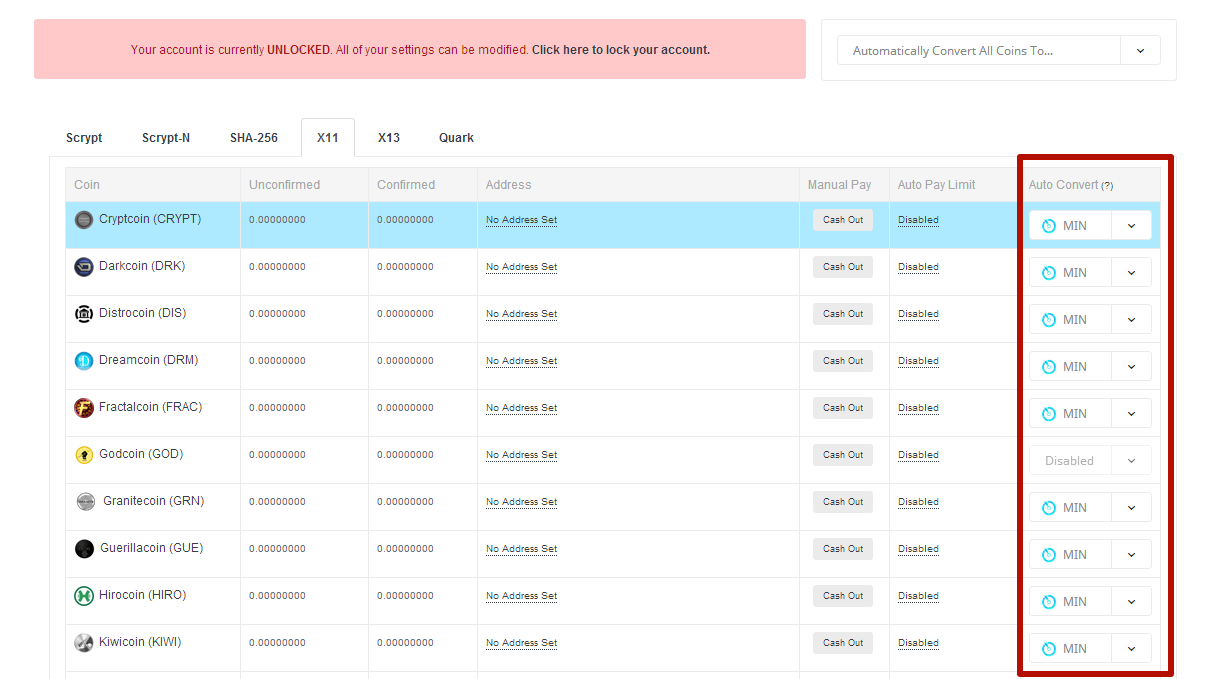
Task: Cash Out Cryptcoin balance
Action: (843, 220)
